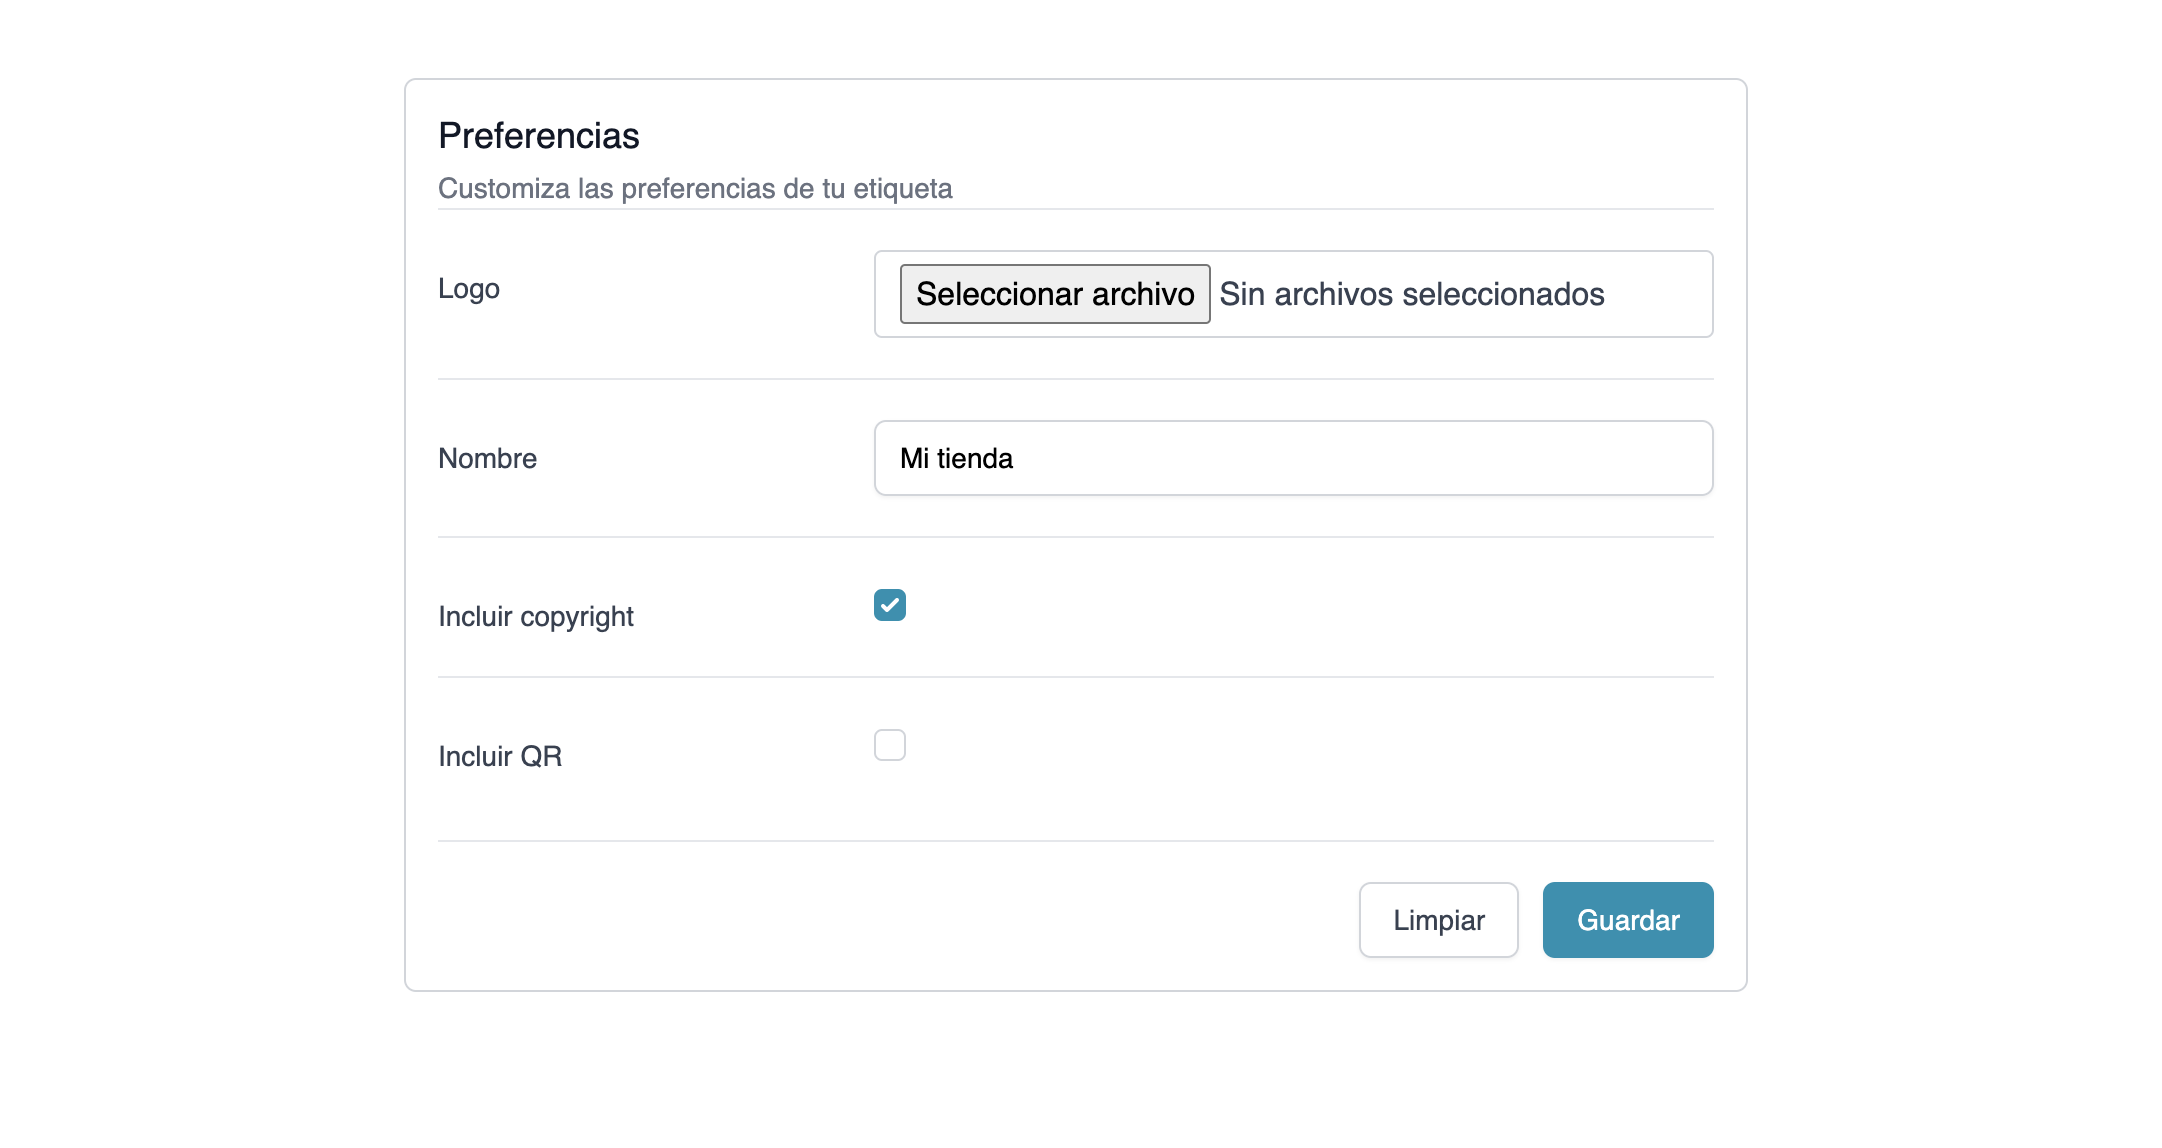Uncheck the Incluir copyright checkbox
Image resolution: width=2162 pixels, height=1148 pixels.
pyautogui.click(x=890, y=605)
